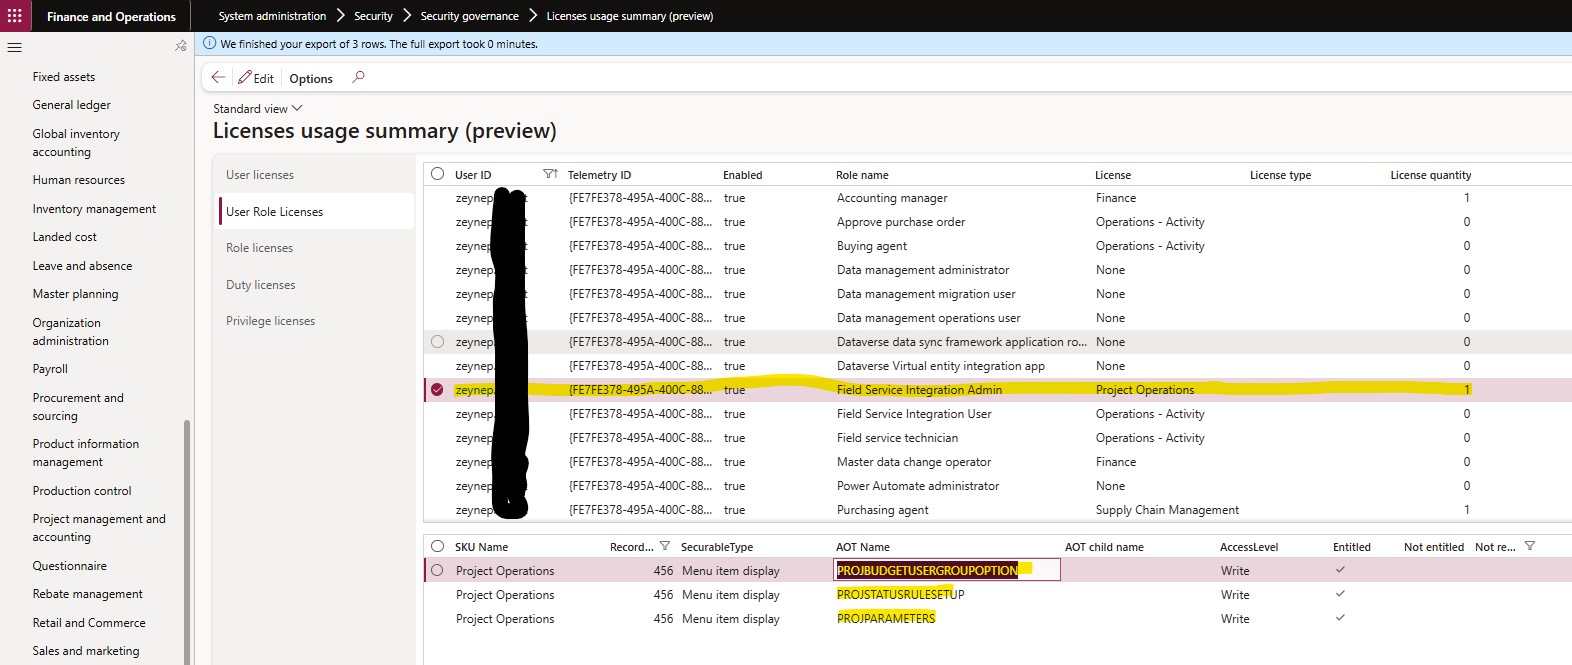Click the License type column header
This screenshot has height=665, width=1572.
pos(1280,175)
